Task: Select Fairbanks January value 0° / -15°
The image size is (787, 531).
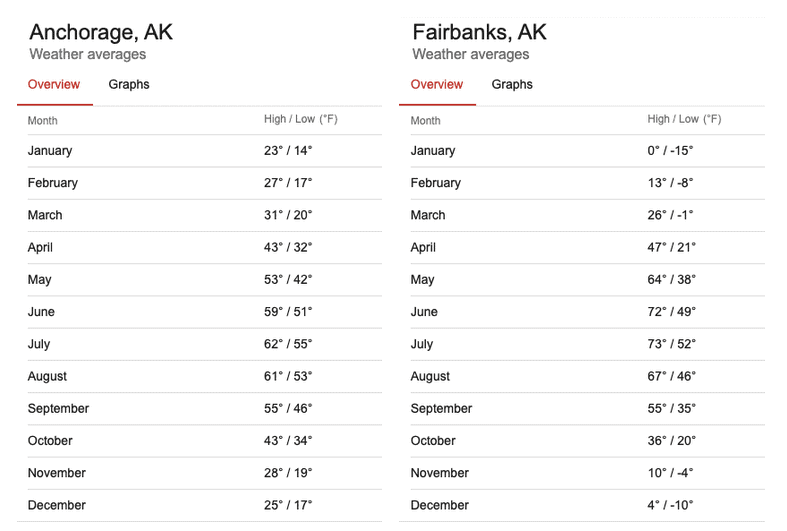Action: (x=670, y=151)
